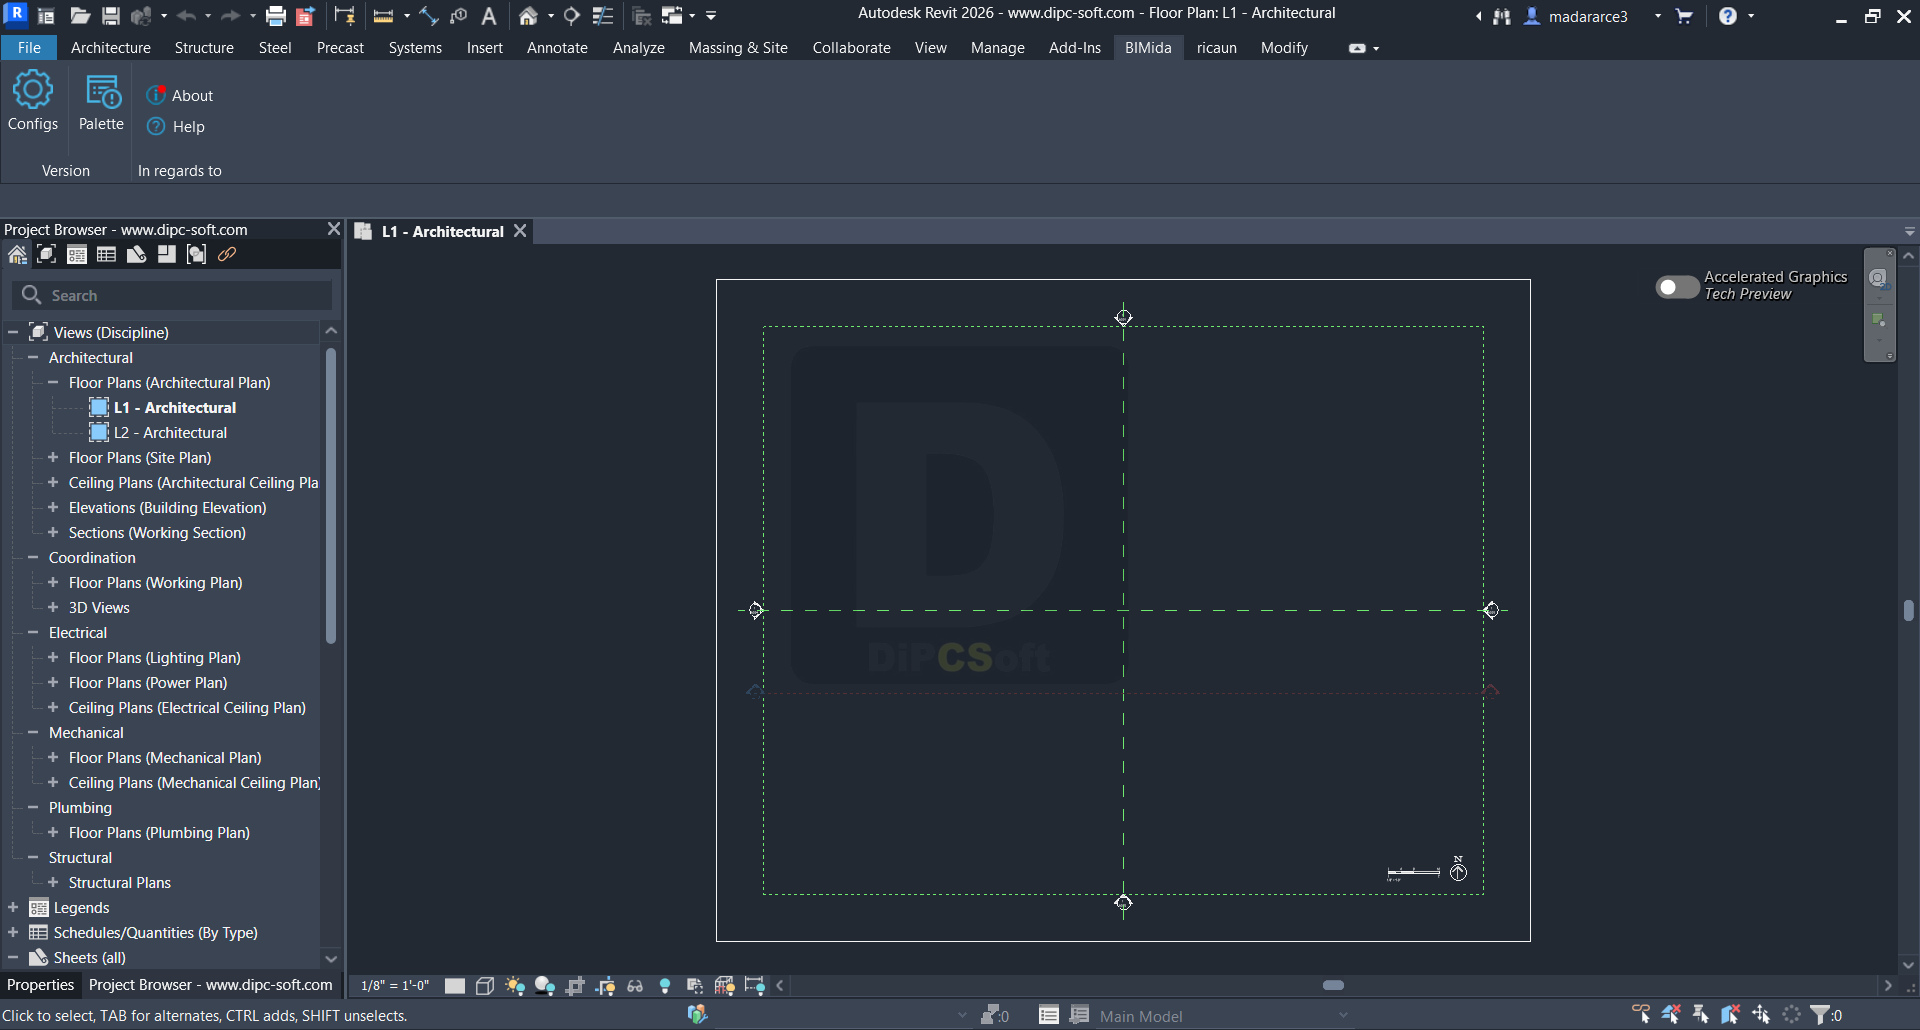Open Detail Level icon in view control bar

click(x=455, y=986)
